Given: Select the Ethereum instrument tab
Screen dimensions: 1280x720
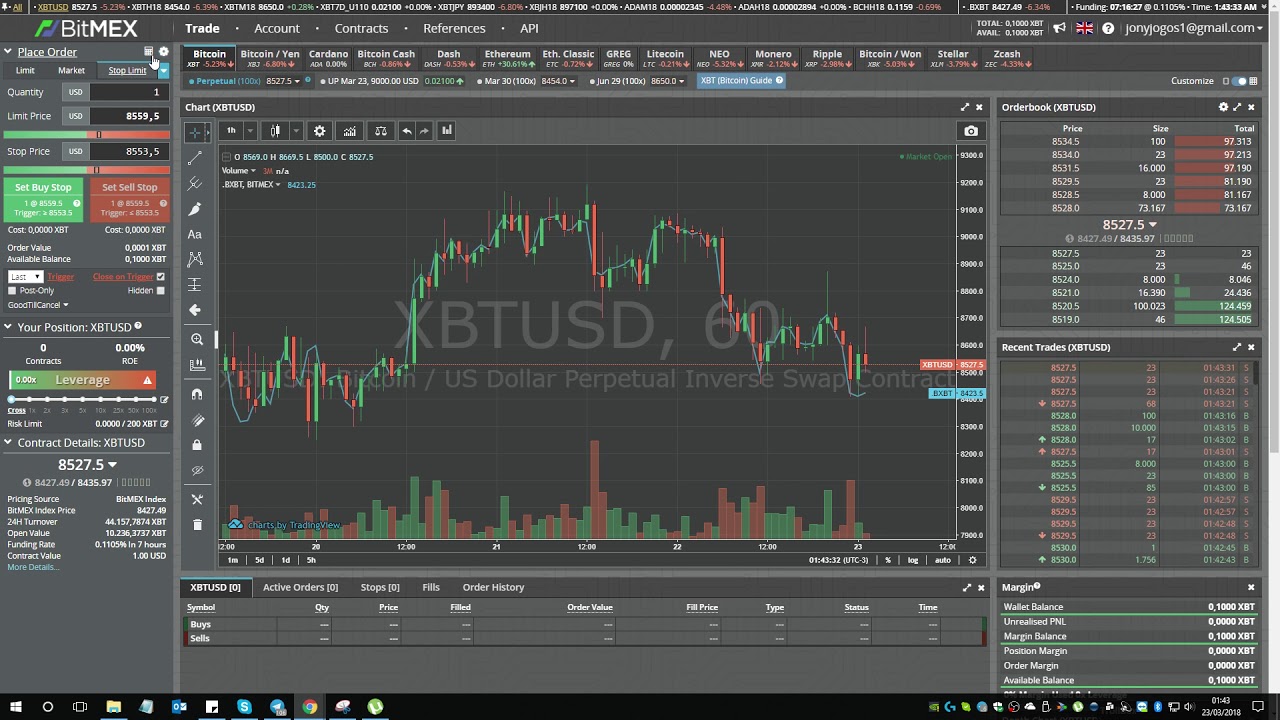Looking at the screenshot, I should coord(508,58).
